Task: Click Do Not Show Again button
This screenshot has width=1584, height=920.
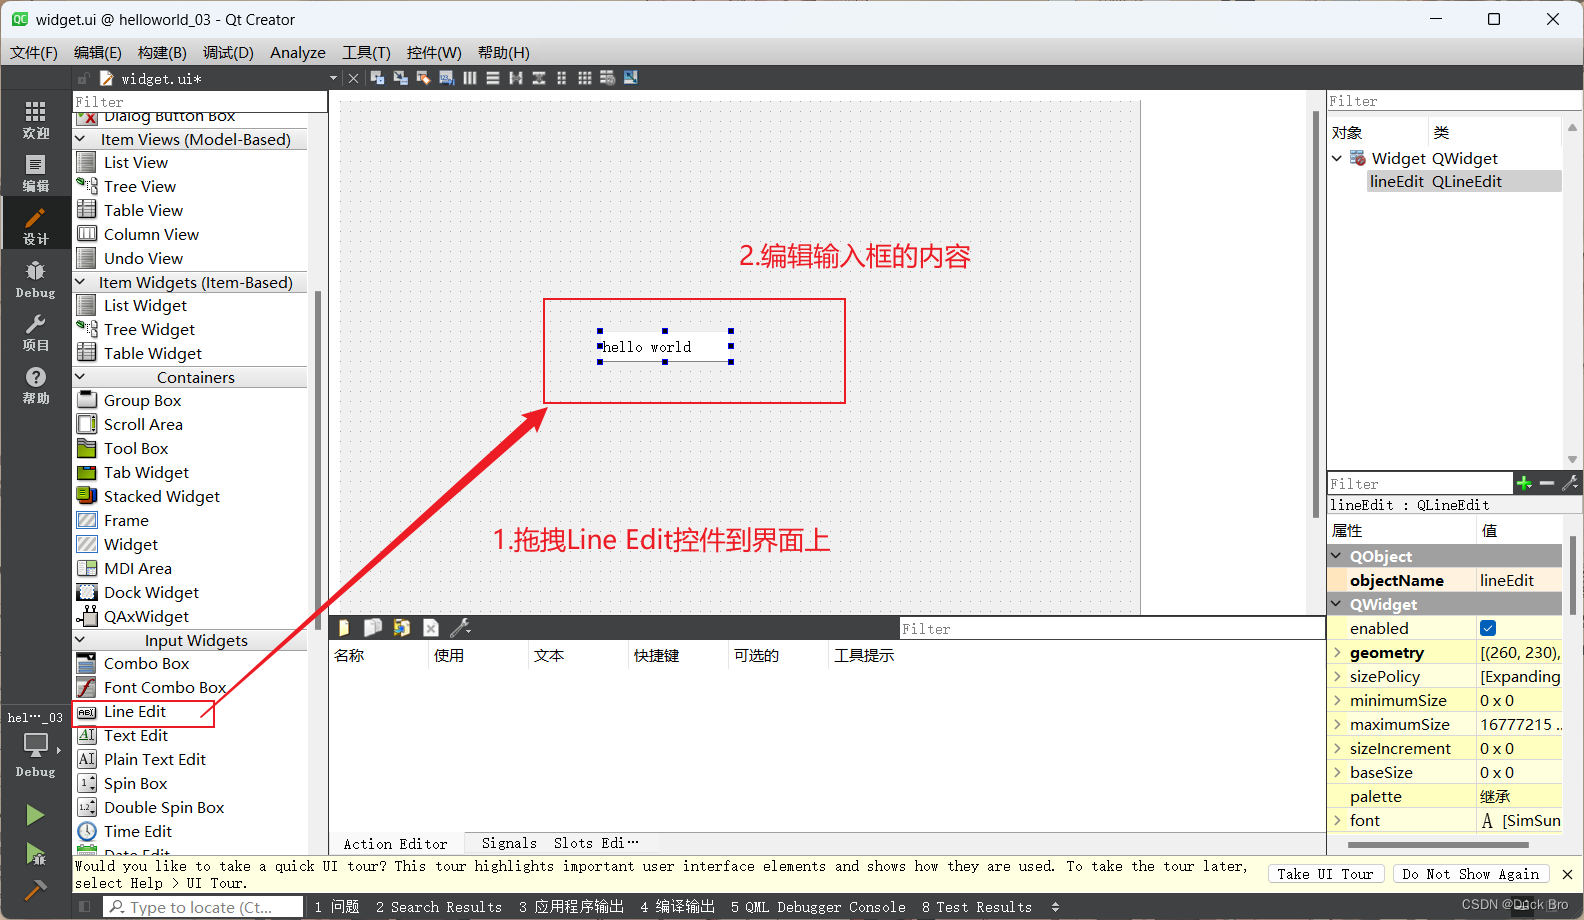Action: point(1470,874)
